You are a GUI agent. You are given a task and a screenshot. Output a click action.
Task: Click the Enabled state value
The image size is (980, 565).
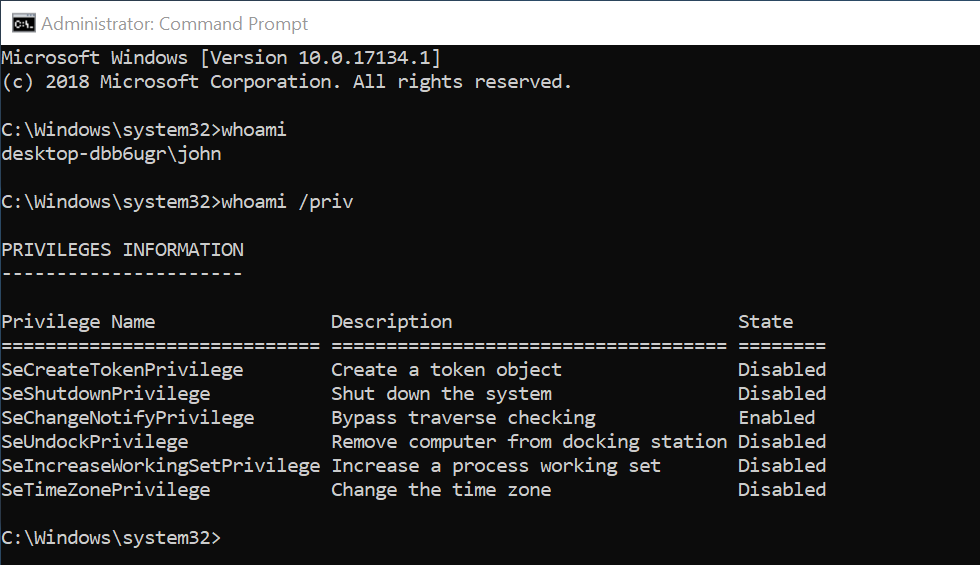click(776, 418)
